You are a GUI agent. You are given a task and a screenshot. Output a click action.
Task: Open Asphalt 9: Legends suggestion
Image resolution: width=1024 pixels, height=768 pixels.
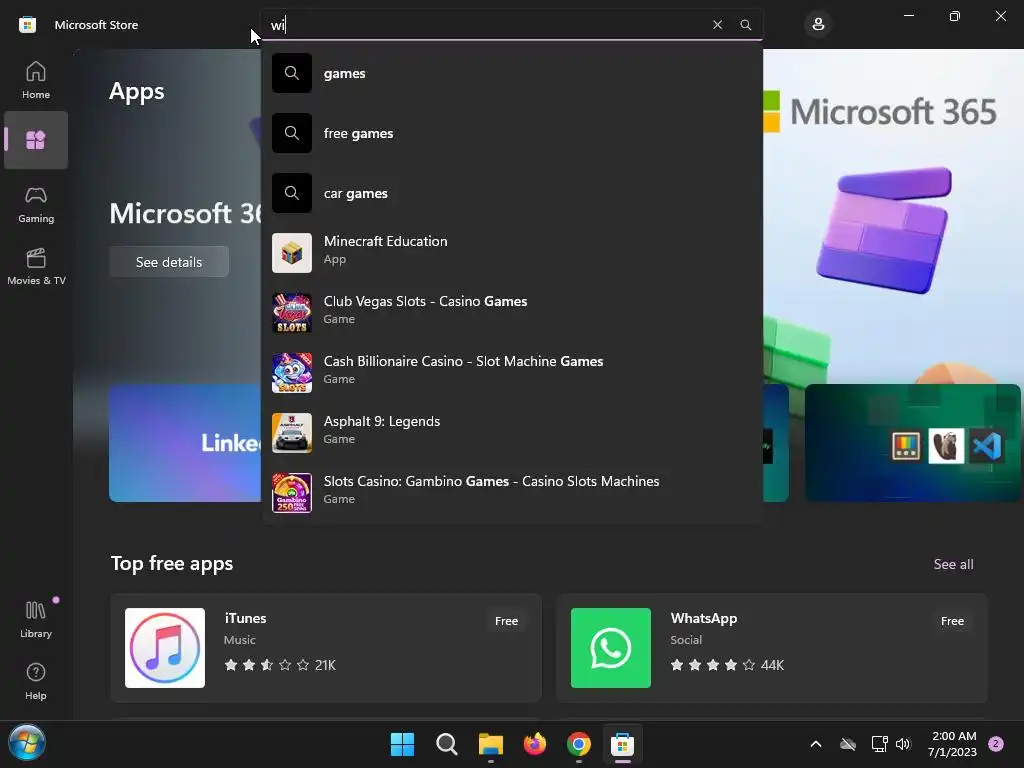[x=512, y=433]
